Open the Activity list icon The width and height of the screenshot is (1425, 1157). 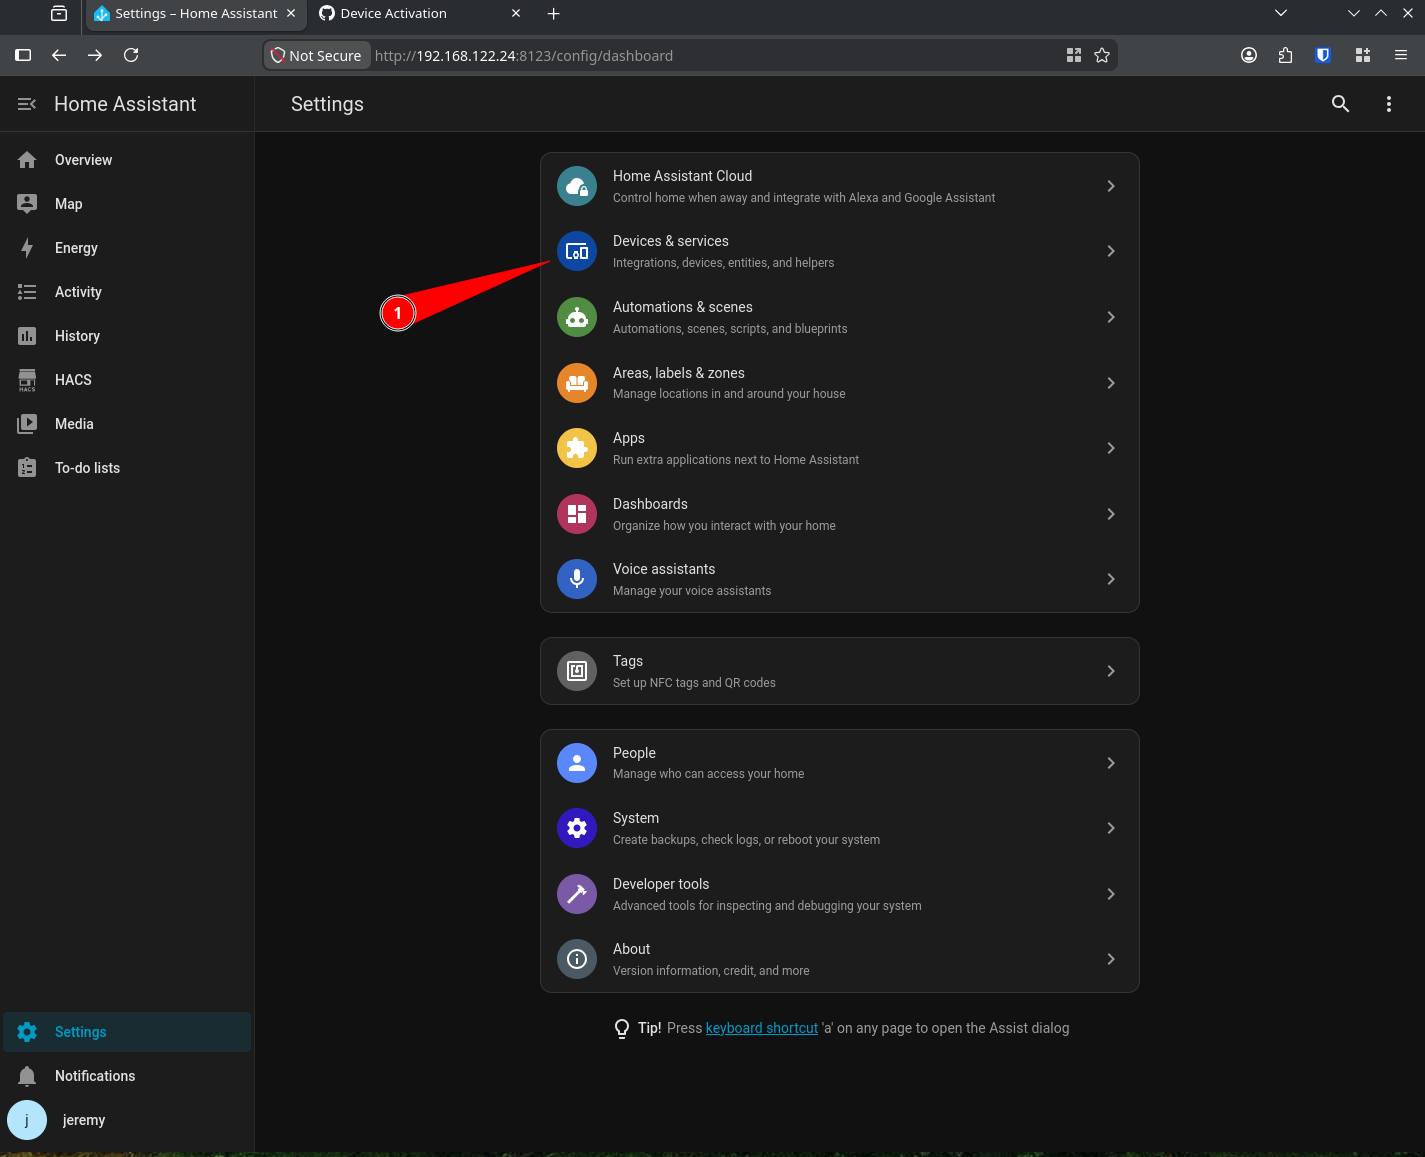click(27, 292)
